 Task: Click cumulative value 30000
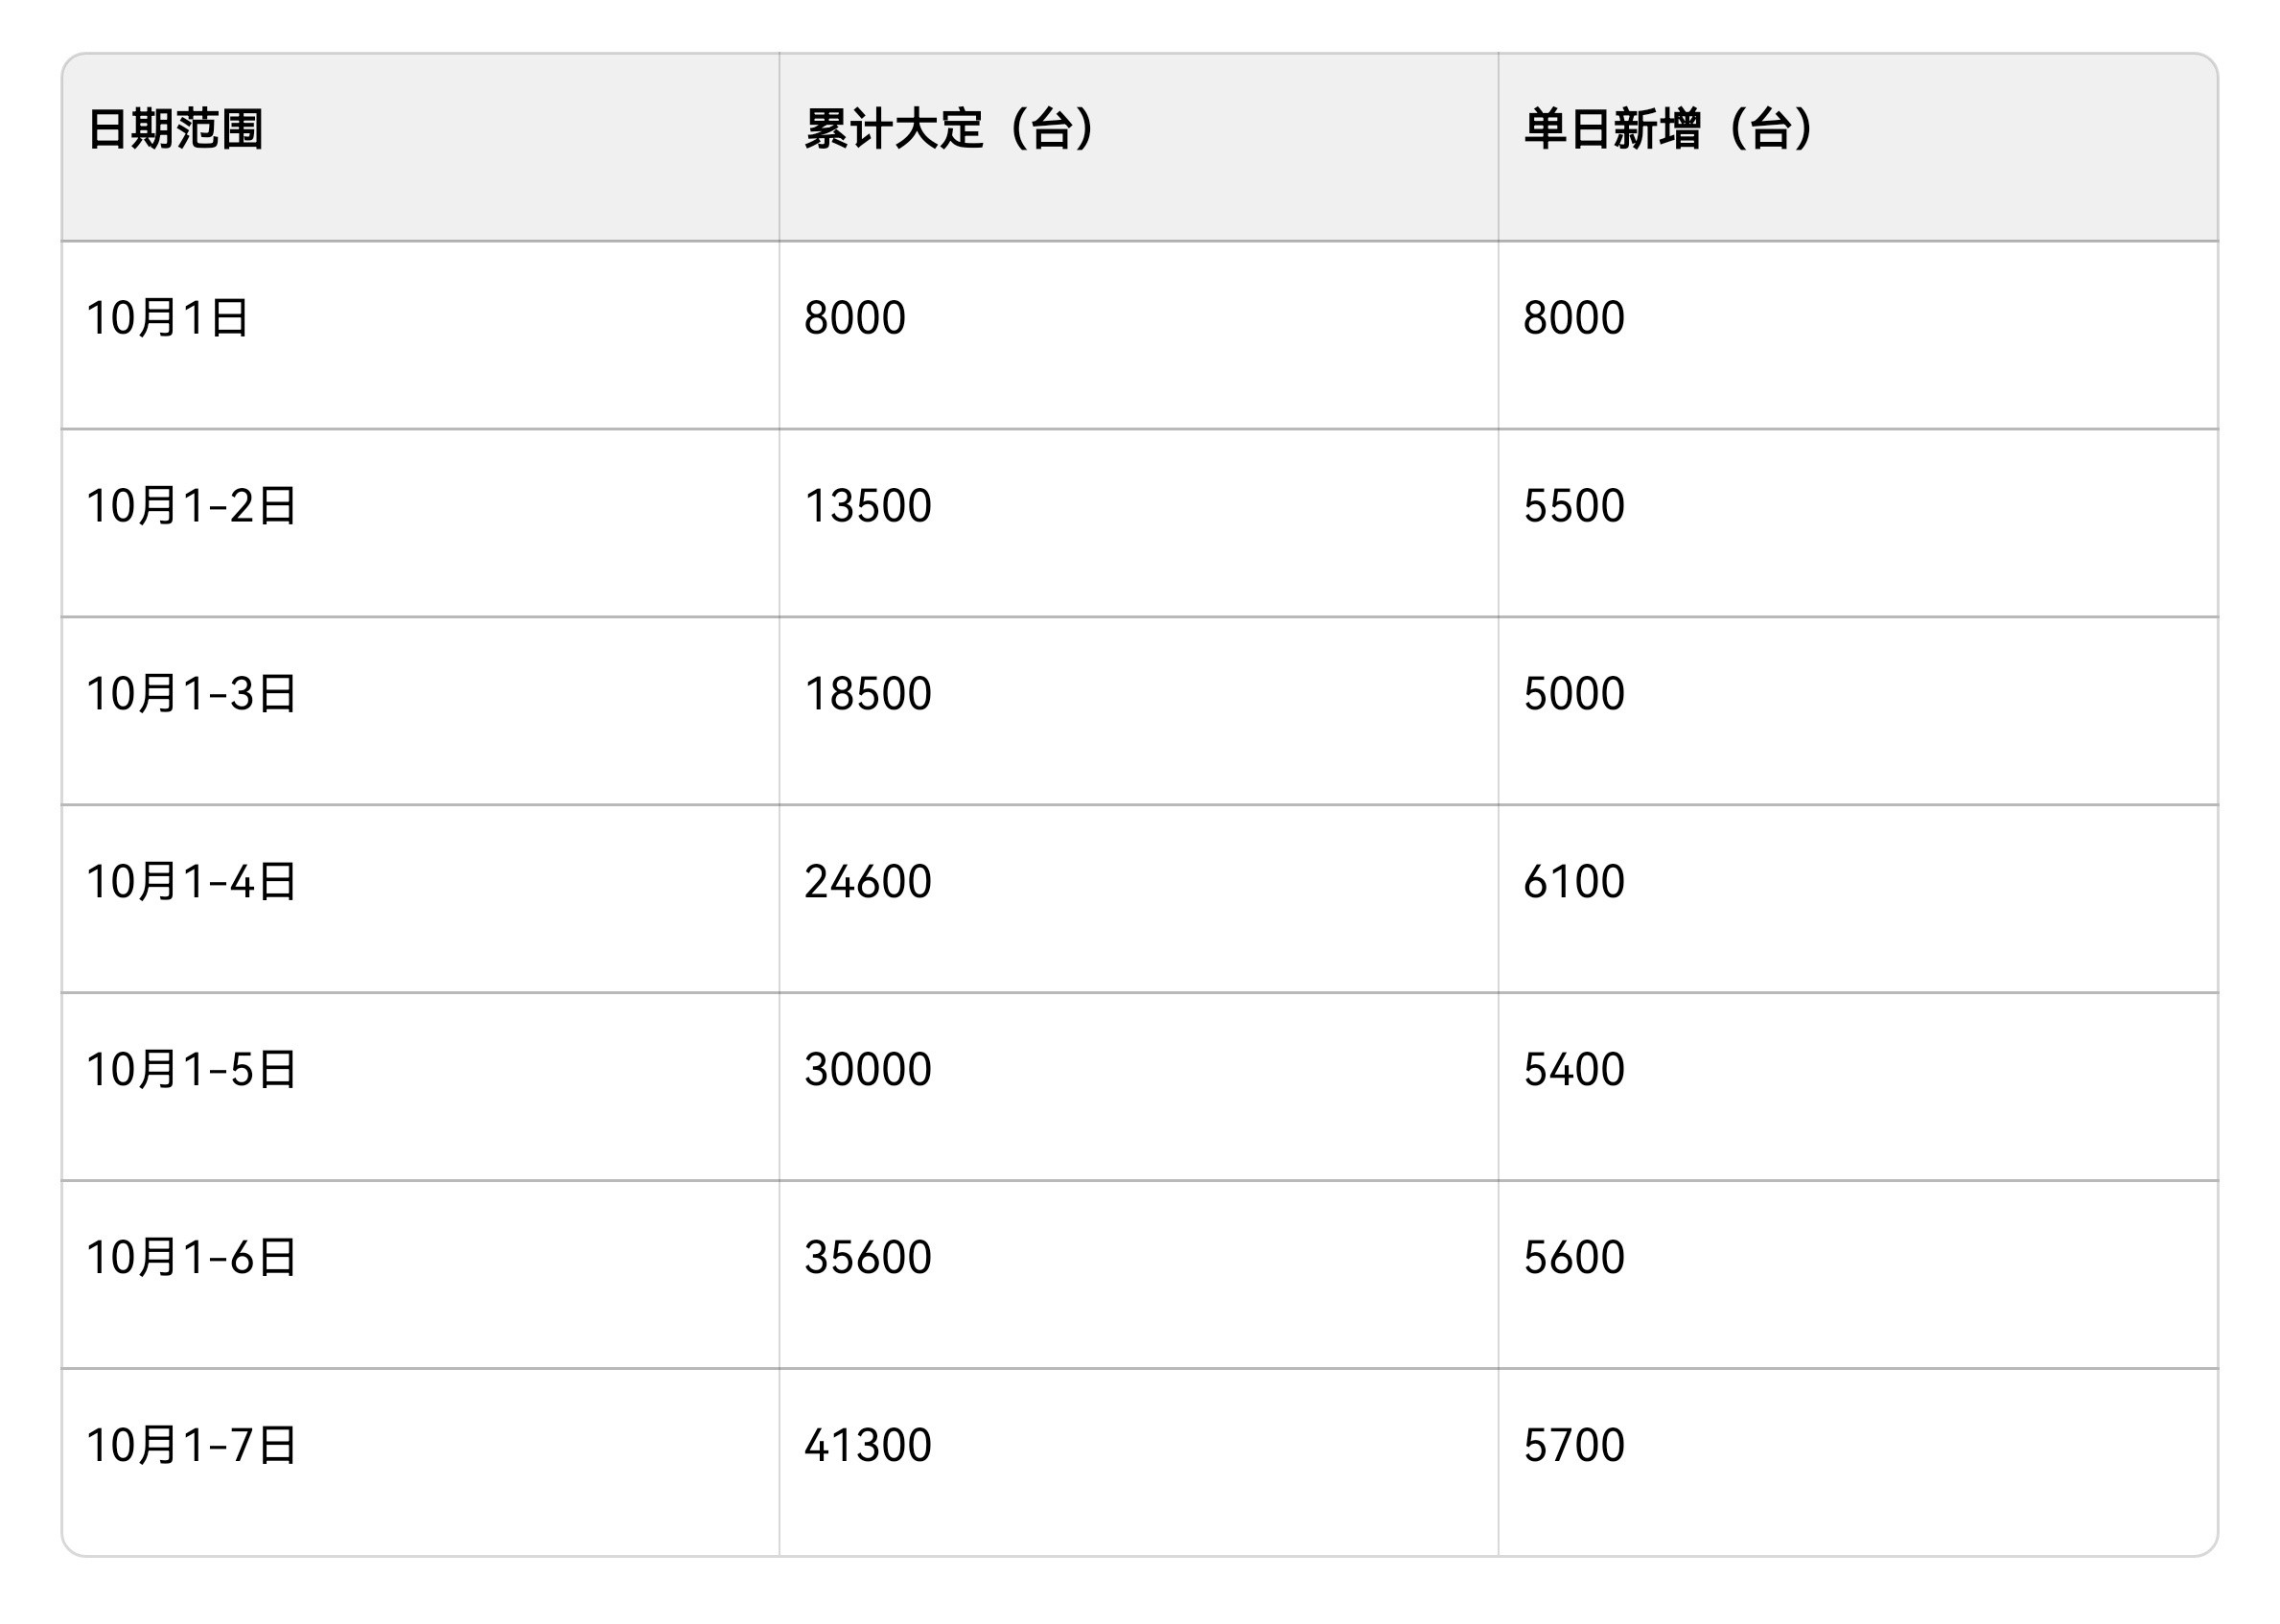[x=867, y=1070]
